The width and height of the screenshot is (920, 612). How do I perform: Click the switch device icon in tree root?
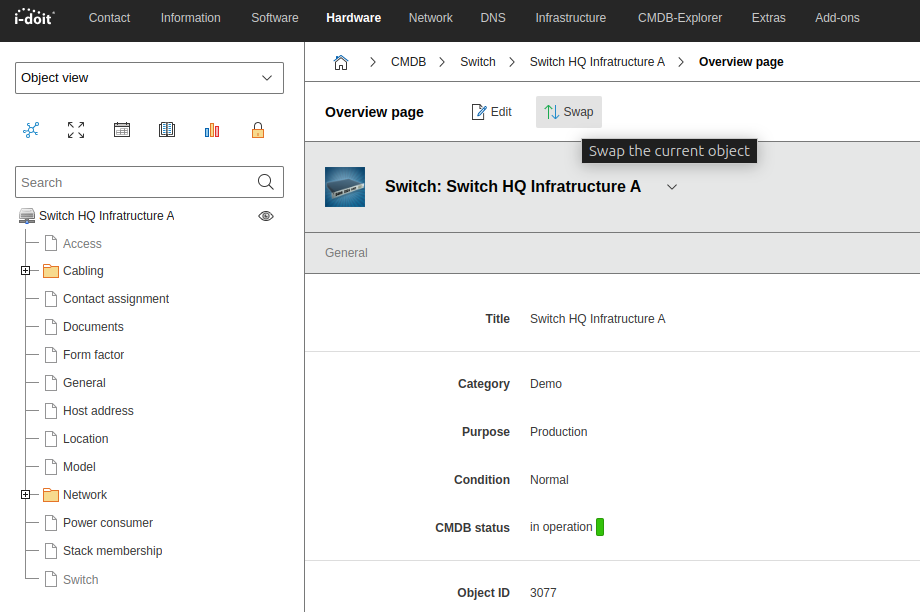point(26,216)
